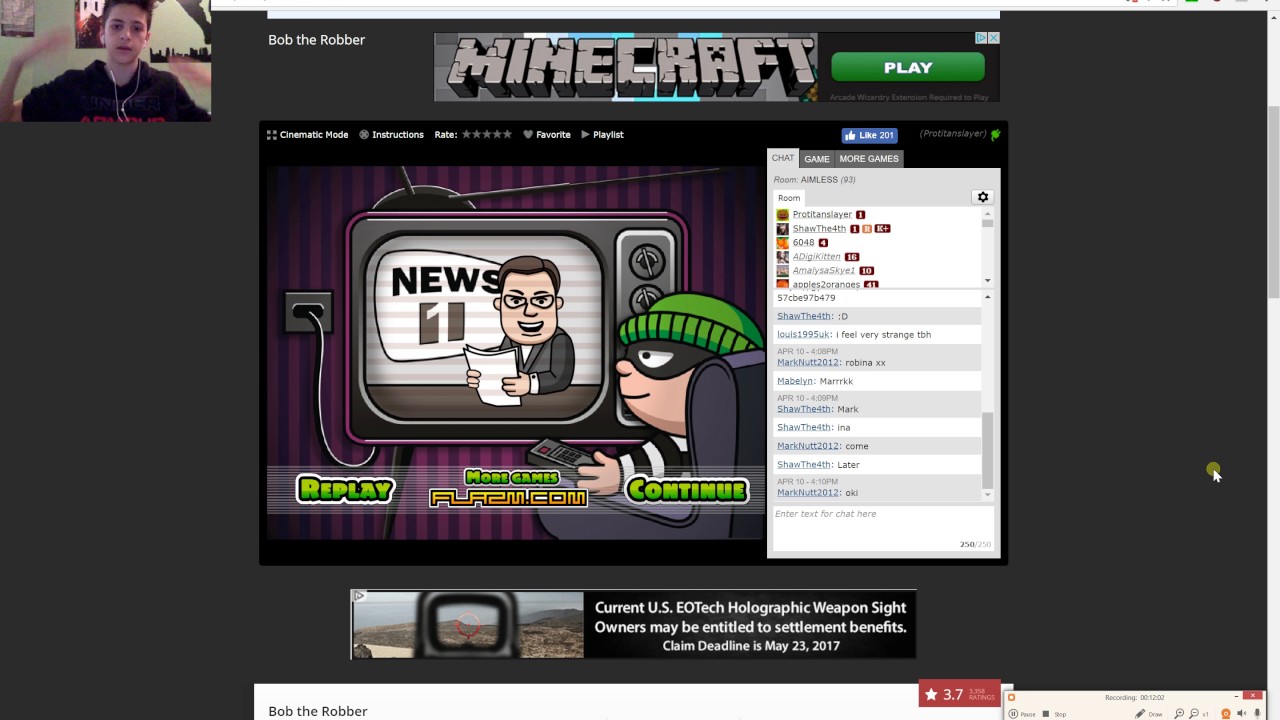Click the Facebook Like 201 button
Viewport: 1280px width, 720px height.
tap(869, 135)
